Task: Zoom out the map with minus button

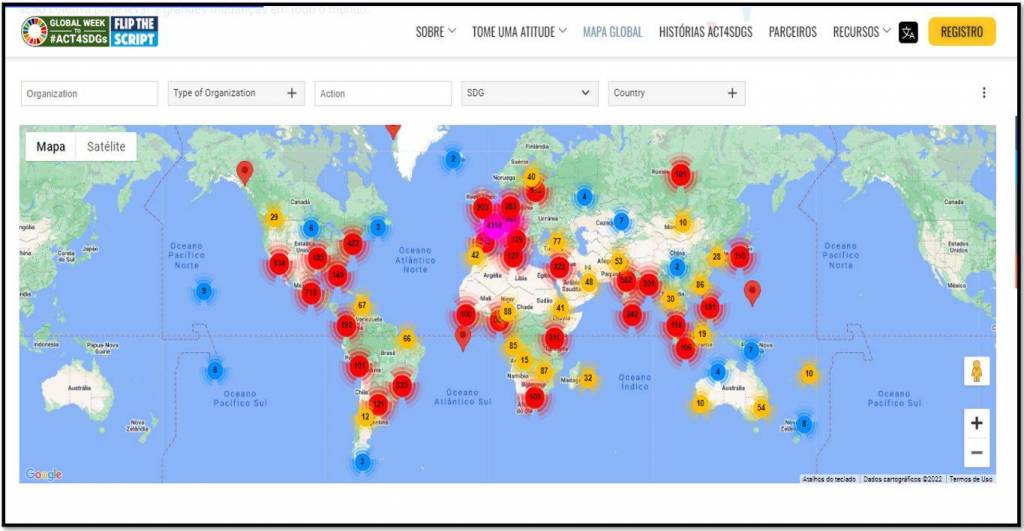Action: coord(976,453)
